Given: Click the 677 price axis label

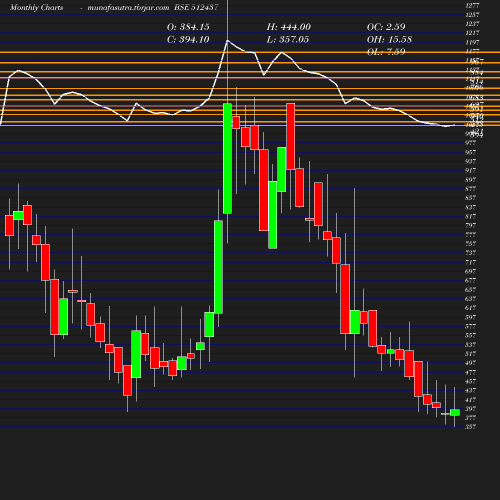Looking at the screenshot, I should (x=470, y=280).
